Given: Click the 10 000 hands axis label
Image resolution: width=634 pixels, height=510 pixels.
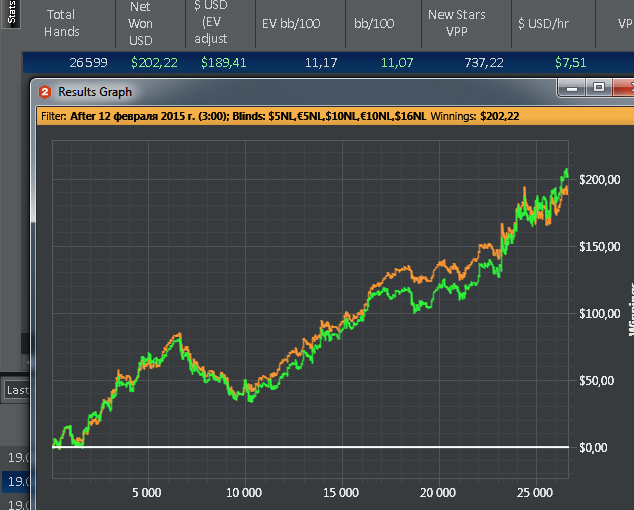Looking at the screenshot, I should click(244, 493).
